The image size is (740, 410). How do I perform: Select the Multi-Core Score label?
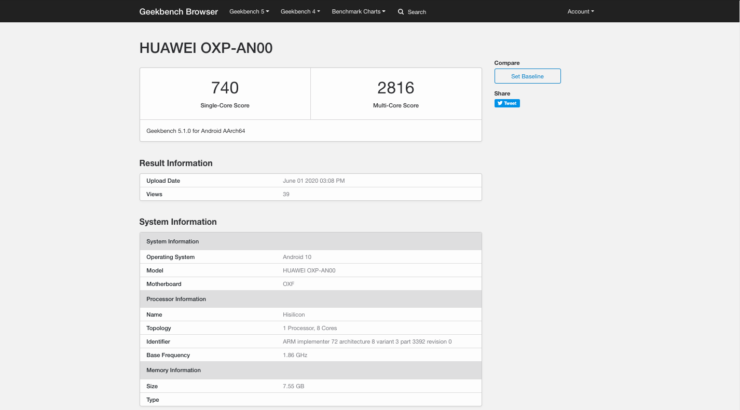[x=395, y=106]
